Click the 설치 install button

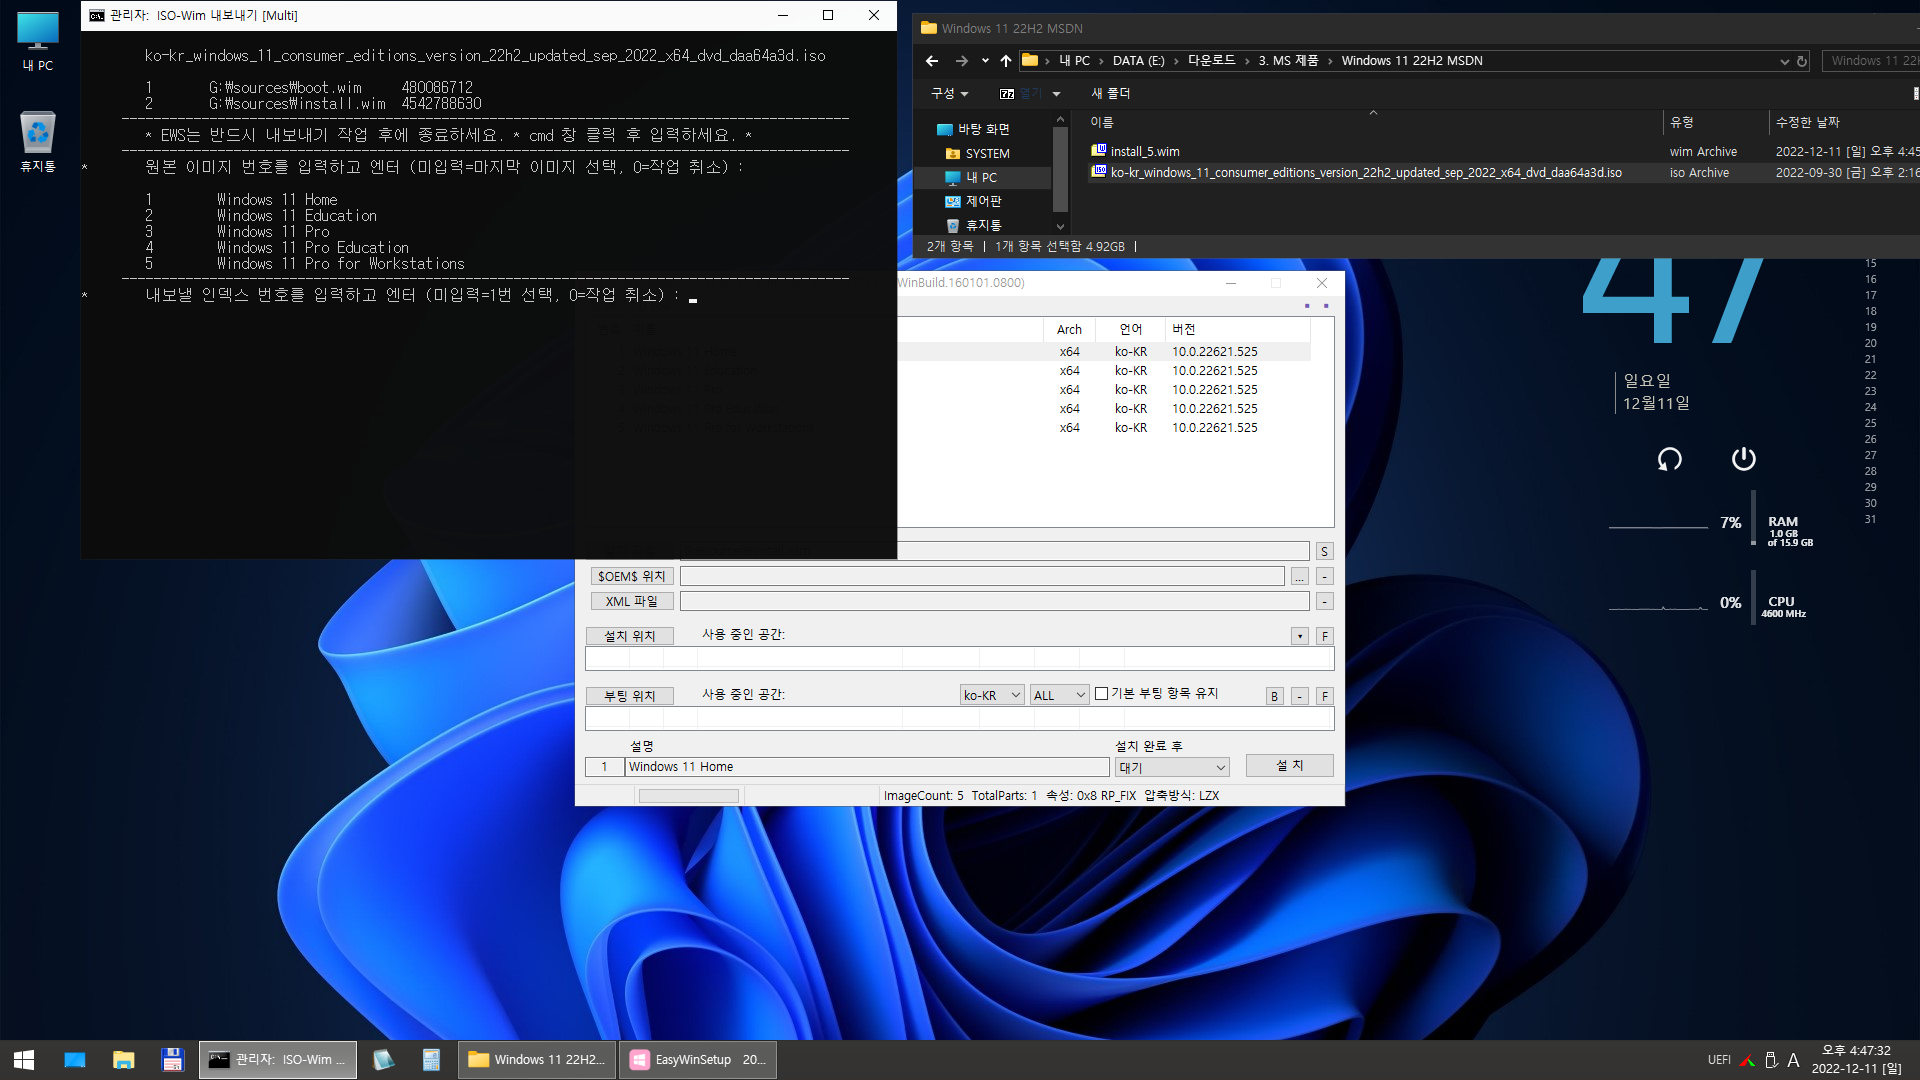tap(1290, 766)
